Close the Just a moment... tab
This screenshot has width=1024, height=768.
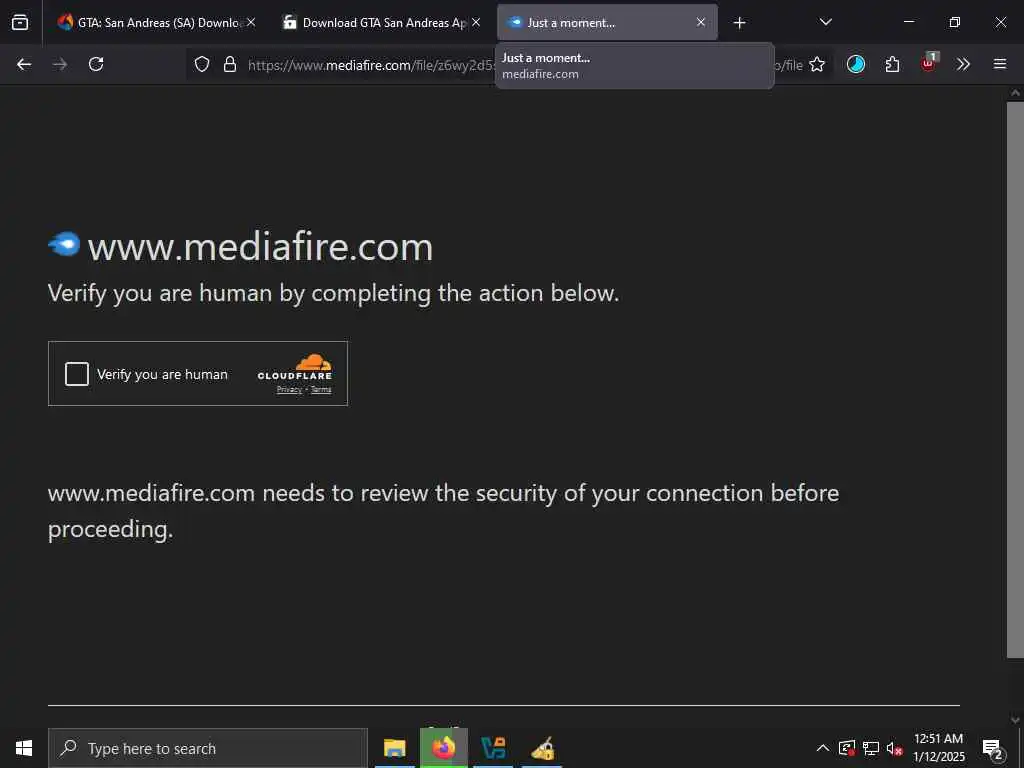tap(701, 22)
